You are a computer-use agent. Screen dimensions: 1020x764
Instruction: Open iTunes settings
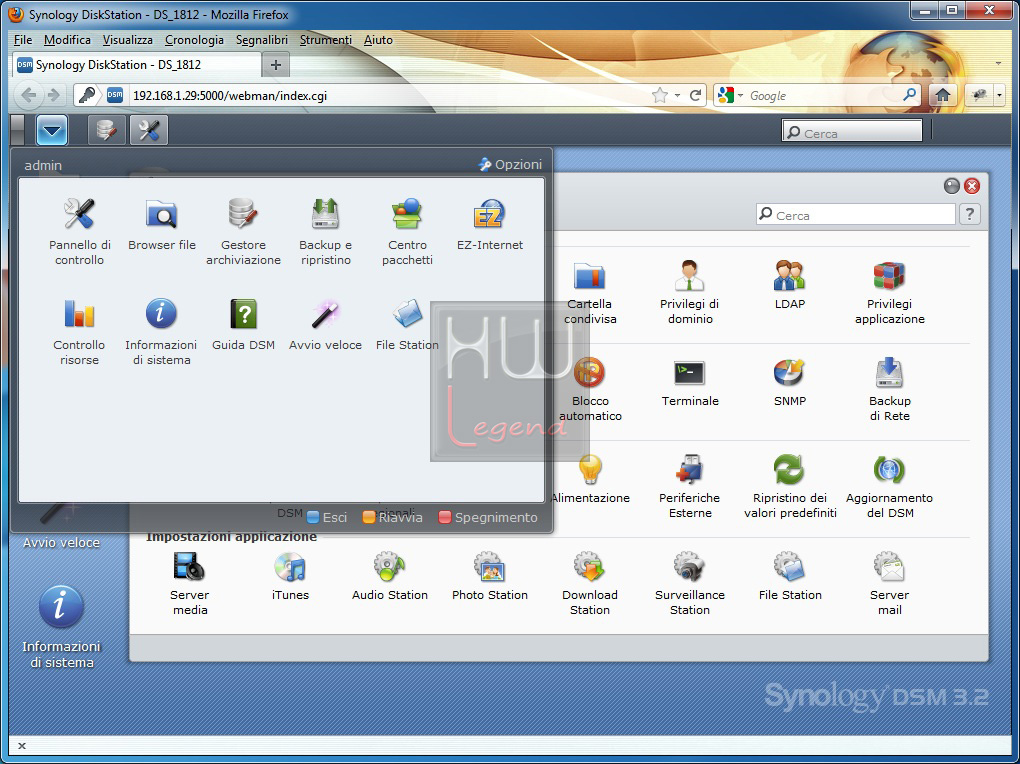[290, 576]
